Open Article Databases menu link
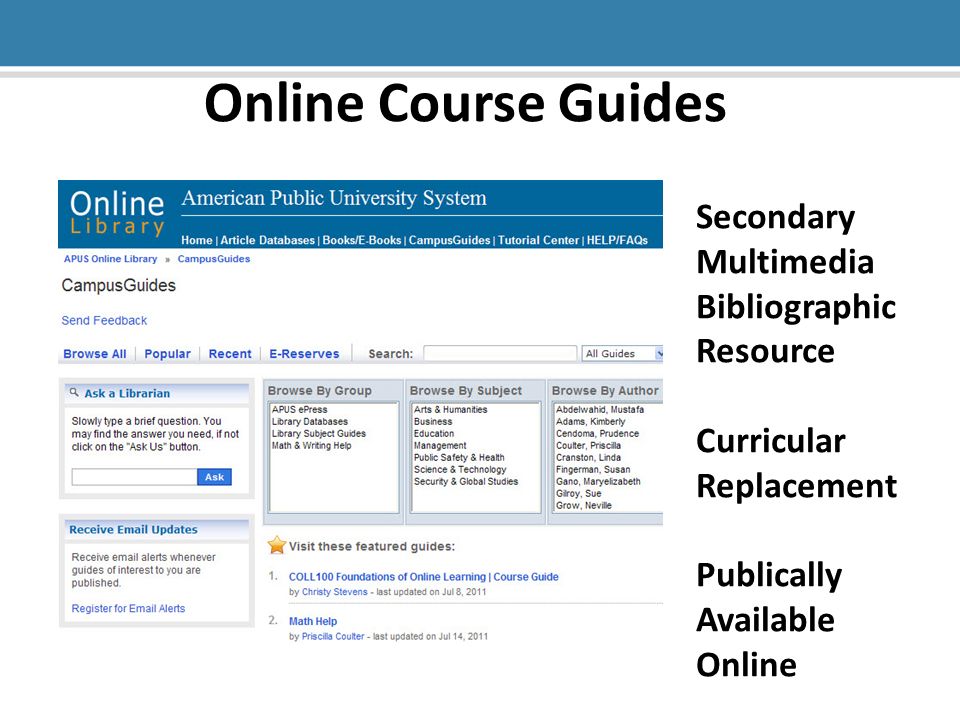Image resolution: width=960 pixels, height=720 pixels. point(268,240)
